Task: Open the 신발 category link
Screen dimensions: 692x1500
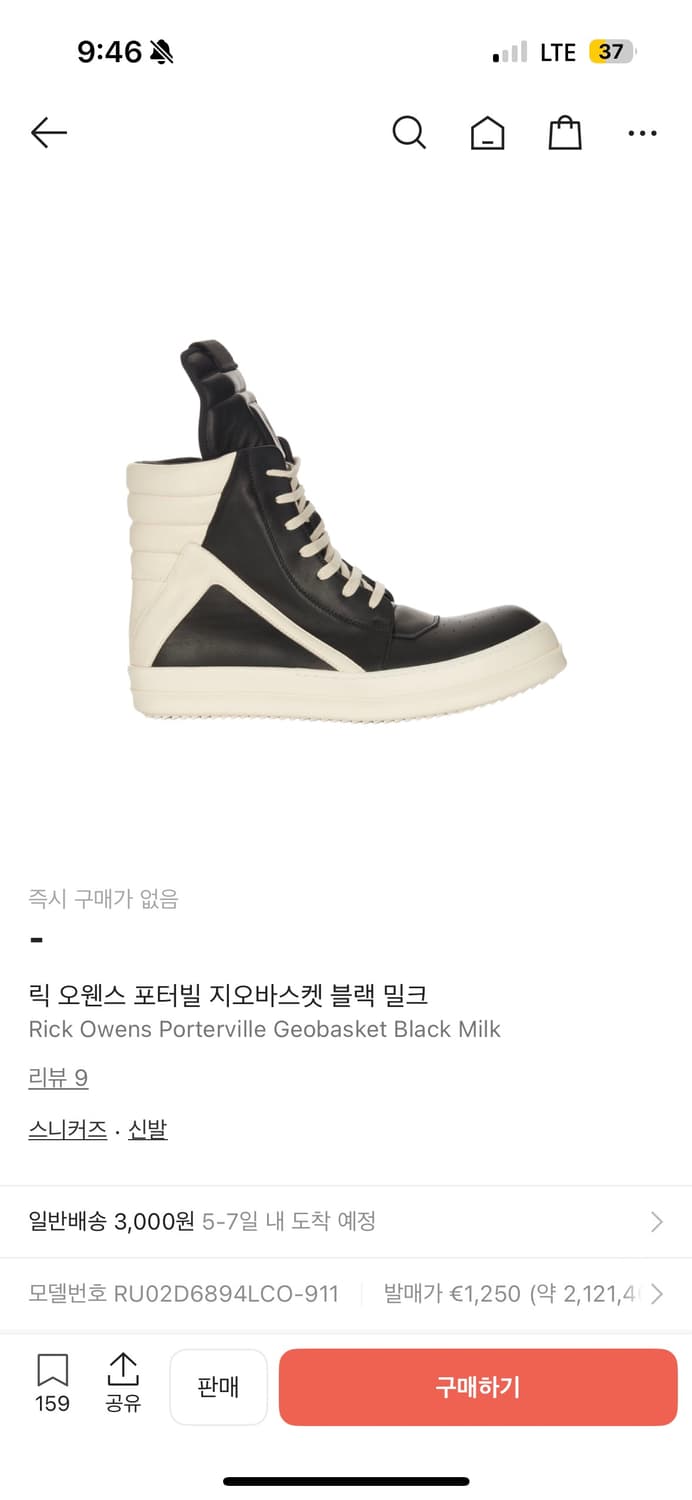Action: point(148,1130)
